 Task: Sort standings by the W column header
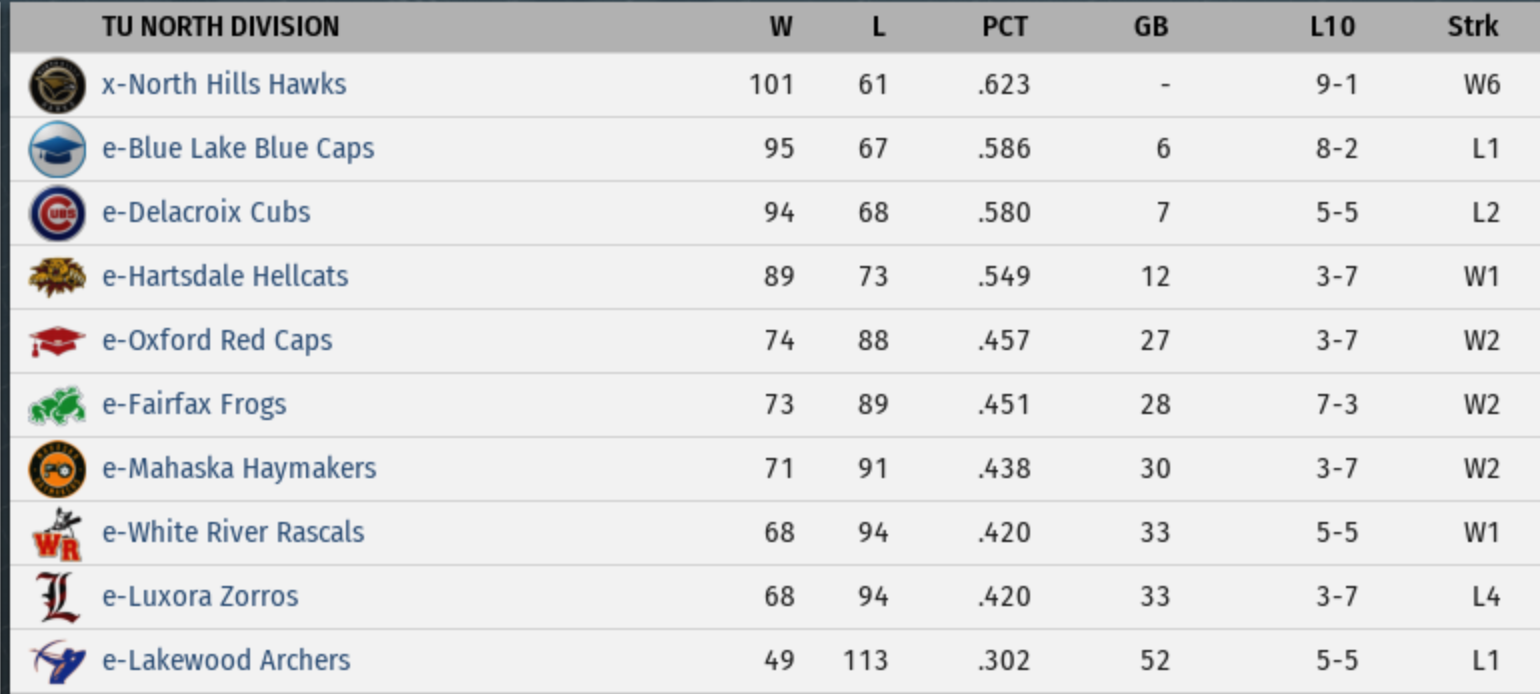click(780, 26)
